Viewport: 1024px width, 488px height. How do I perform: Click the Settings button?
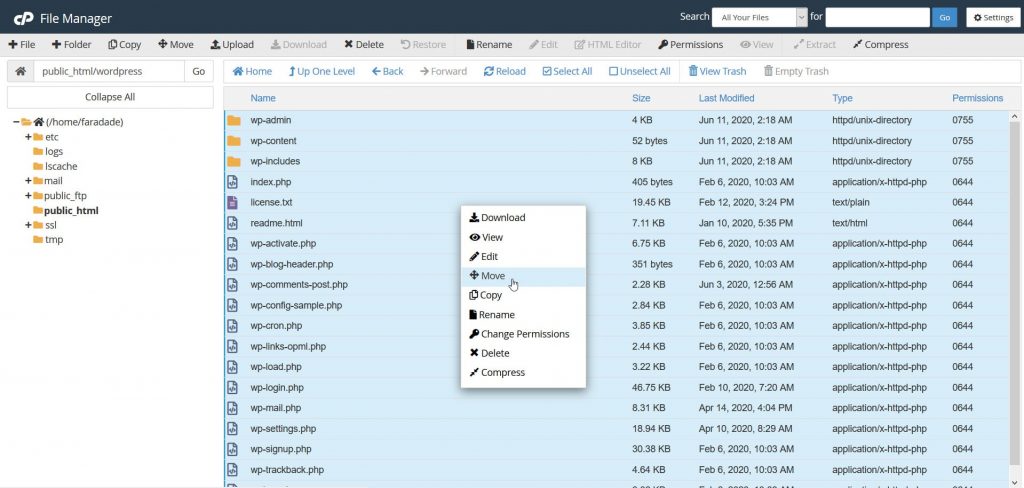pyautogui.click(x=992, y=17)
